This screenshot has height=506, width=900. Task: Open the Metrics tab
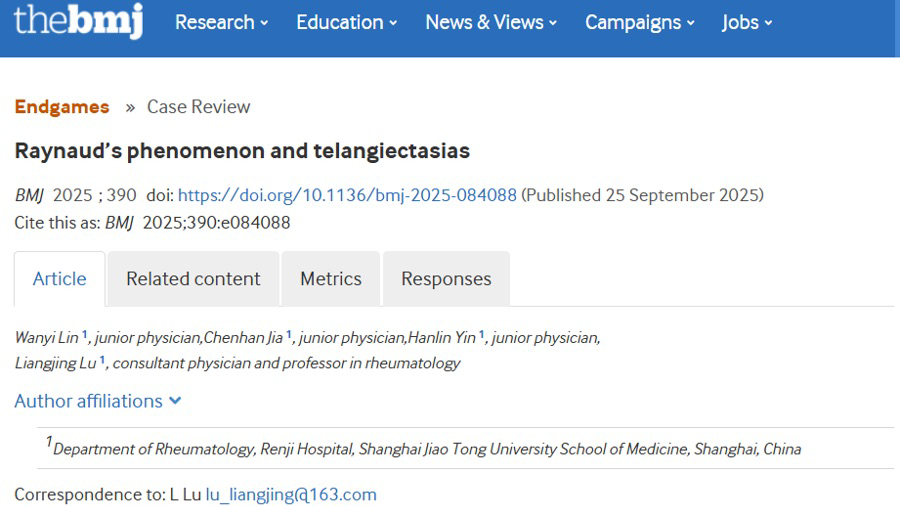pyautogui.click(x=331, y=279)
